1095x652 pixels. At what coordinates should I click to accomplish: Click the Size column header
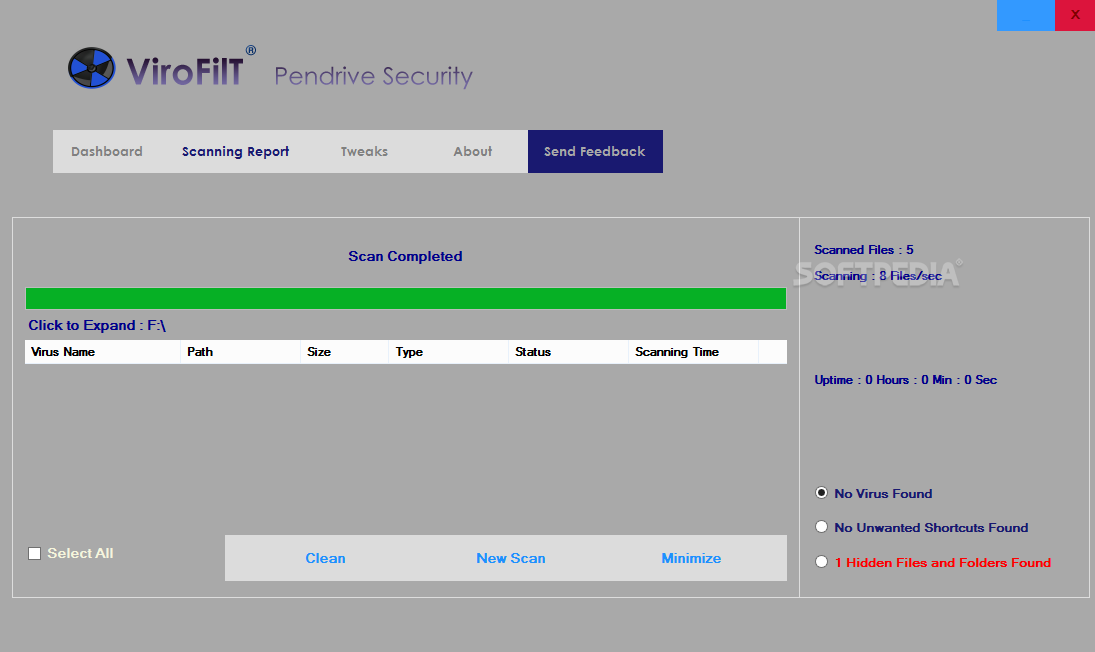point(344,352)
